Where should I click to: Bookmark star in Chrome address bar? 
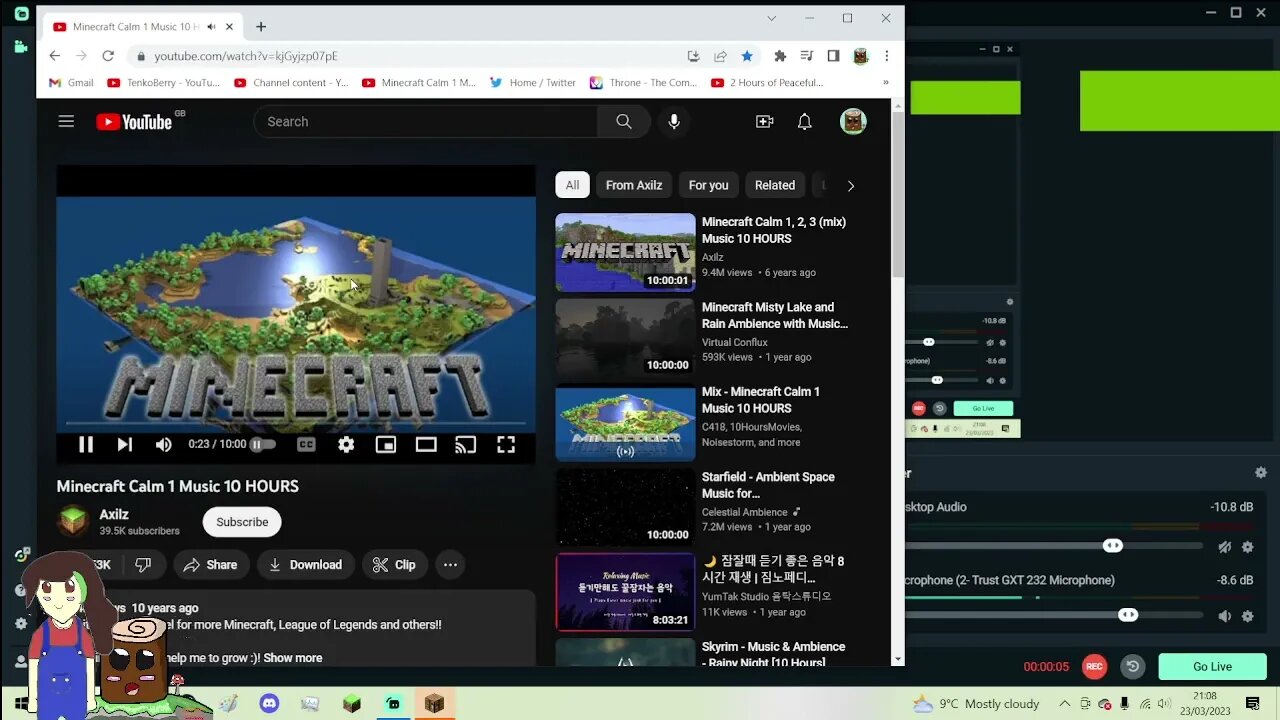tap(747, 56)
